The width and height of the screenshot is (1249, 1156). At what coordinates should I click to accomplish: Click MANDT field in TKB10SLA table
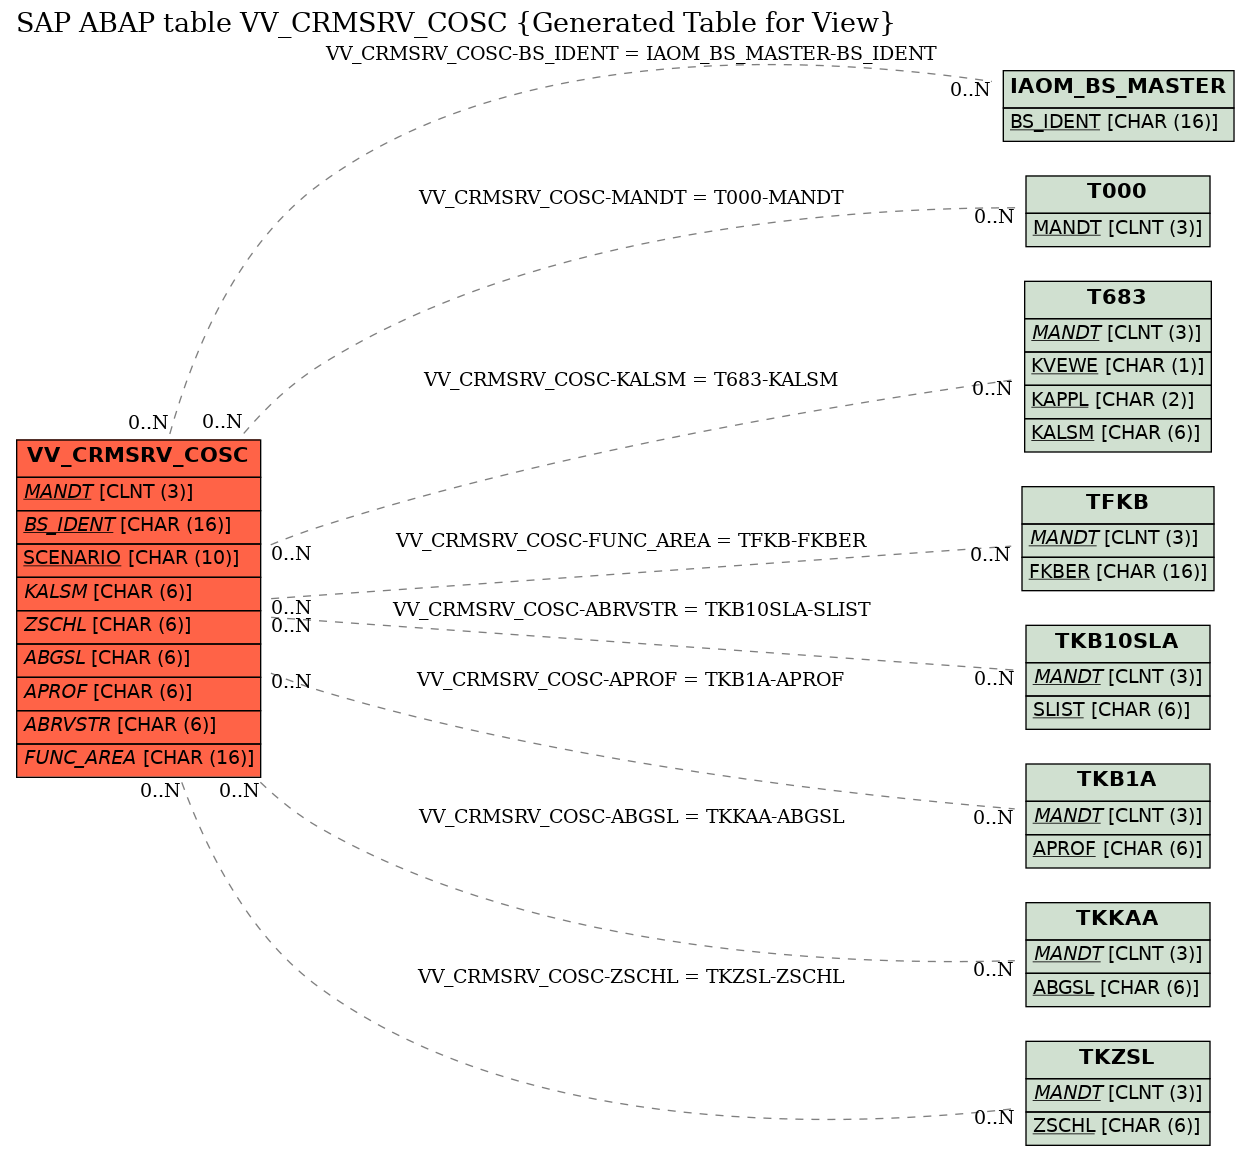[1118, 679]
